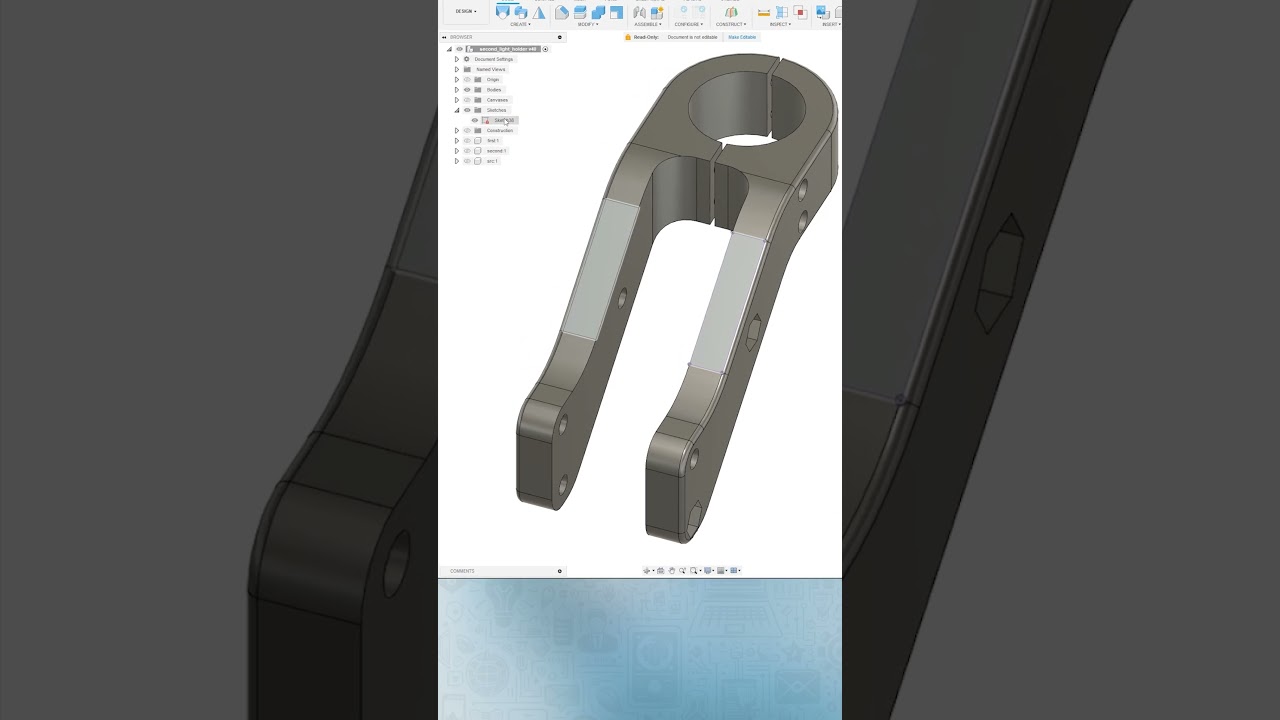This screenshot has width=1280, height=720.
Task: Select the Zoom Window magnifier icon
Action: (x=693, y=571)
